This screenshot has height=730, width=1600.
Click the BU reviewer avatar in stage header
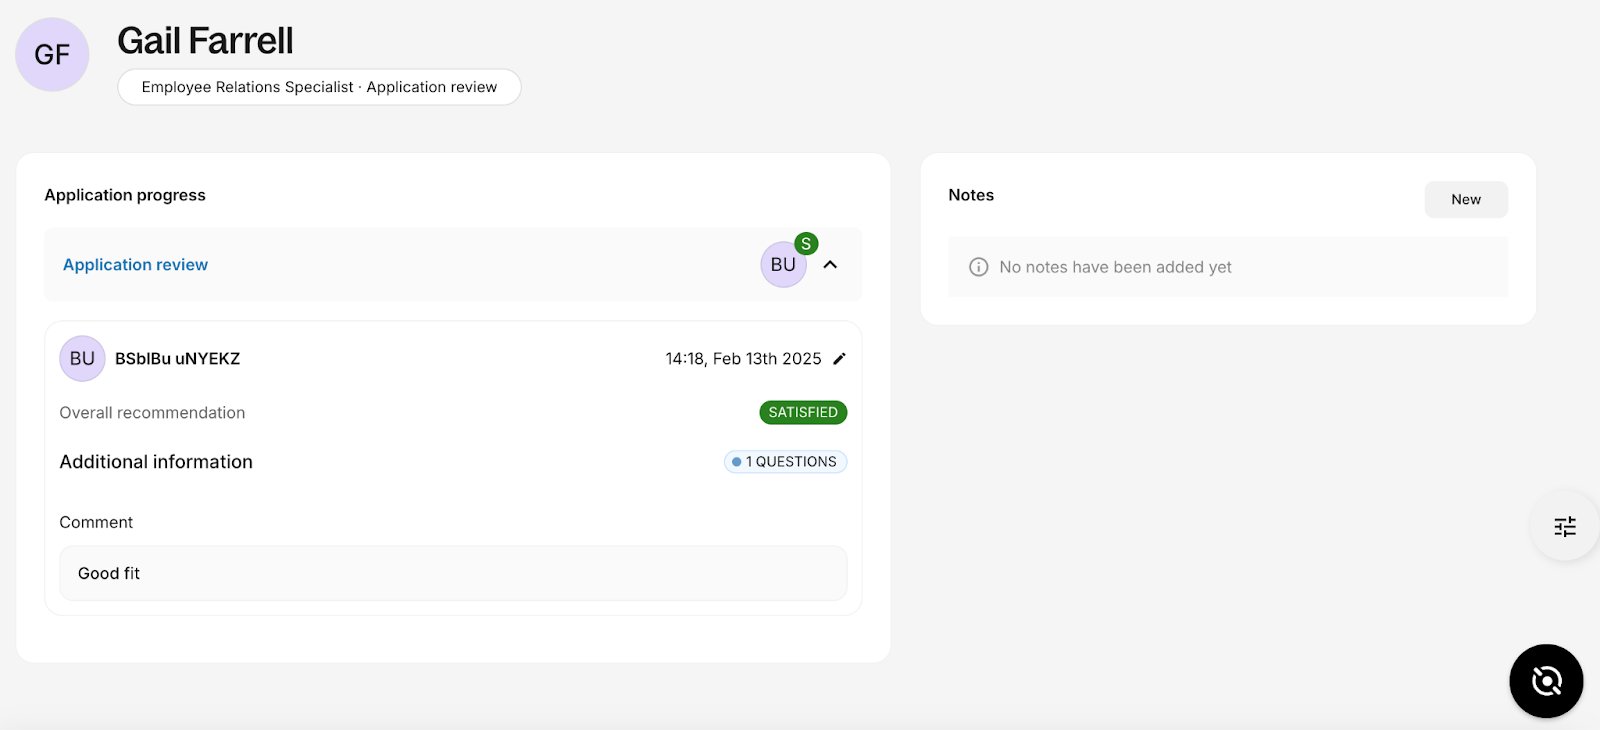(783, 265)
